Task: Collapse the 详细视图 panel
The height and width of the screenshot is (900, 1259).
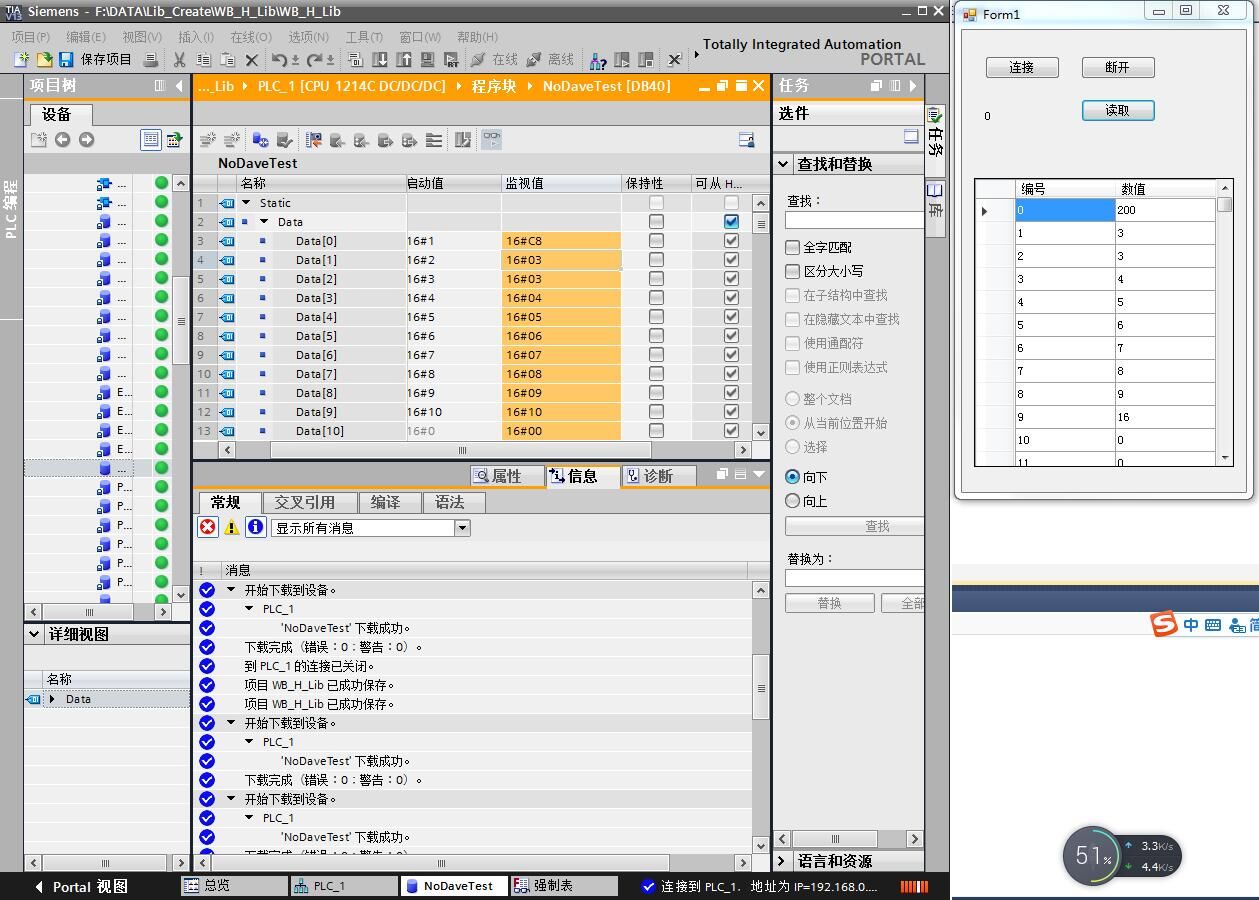Action: 34,634
